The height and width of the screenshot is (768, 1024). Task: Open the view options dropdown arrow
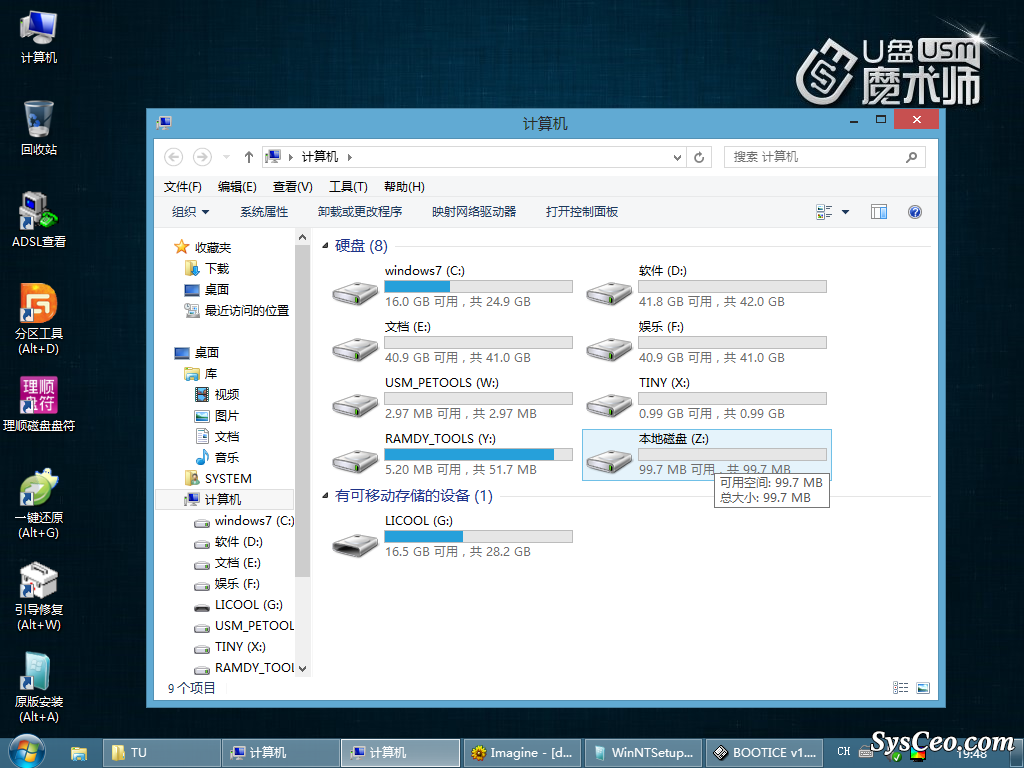point(845,212)
